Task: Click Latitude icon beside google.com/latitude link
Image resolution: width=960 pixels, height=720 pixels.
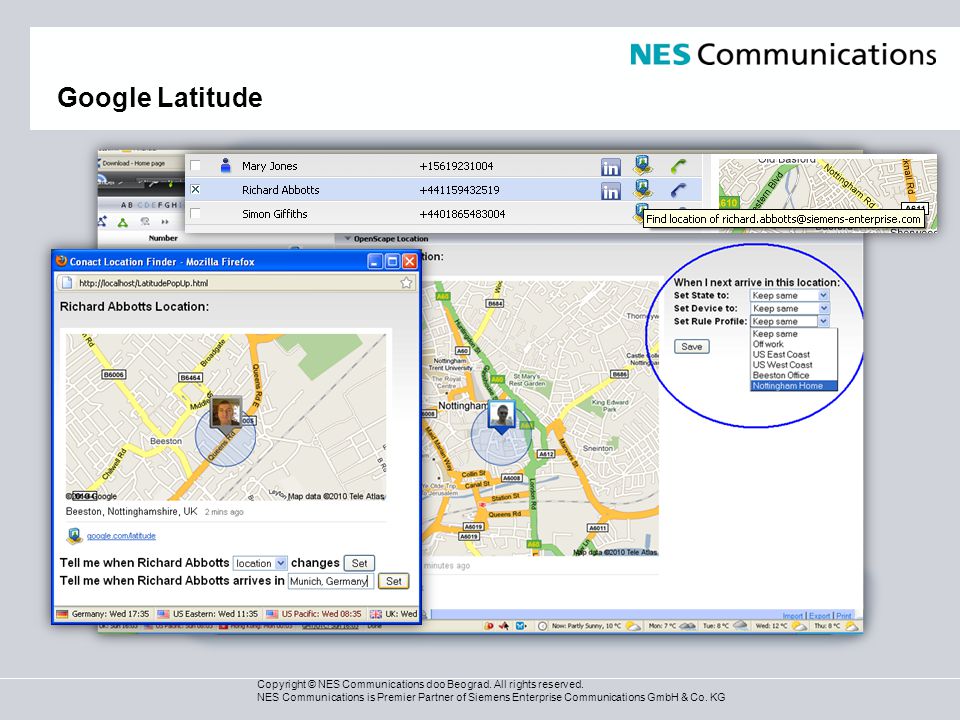Action: point(75,536)
